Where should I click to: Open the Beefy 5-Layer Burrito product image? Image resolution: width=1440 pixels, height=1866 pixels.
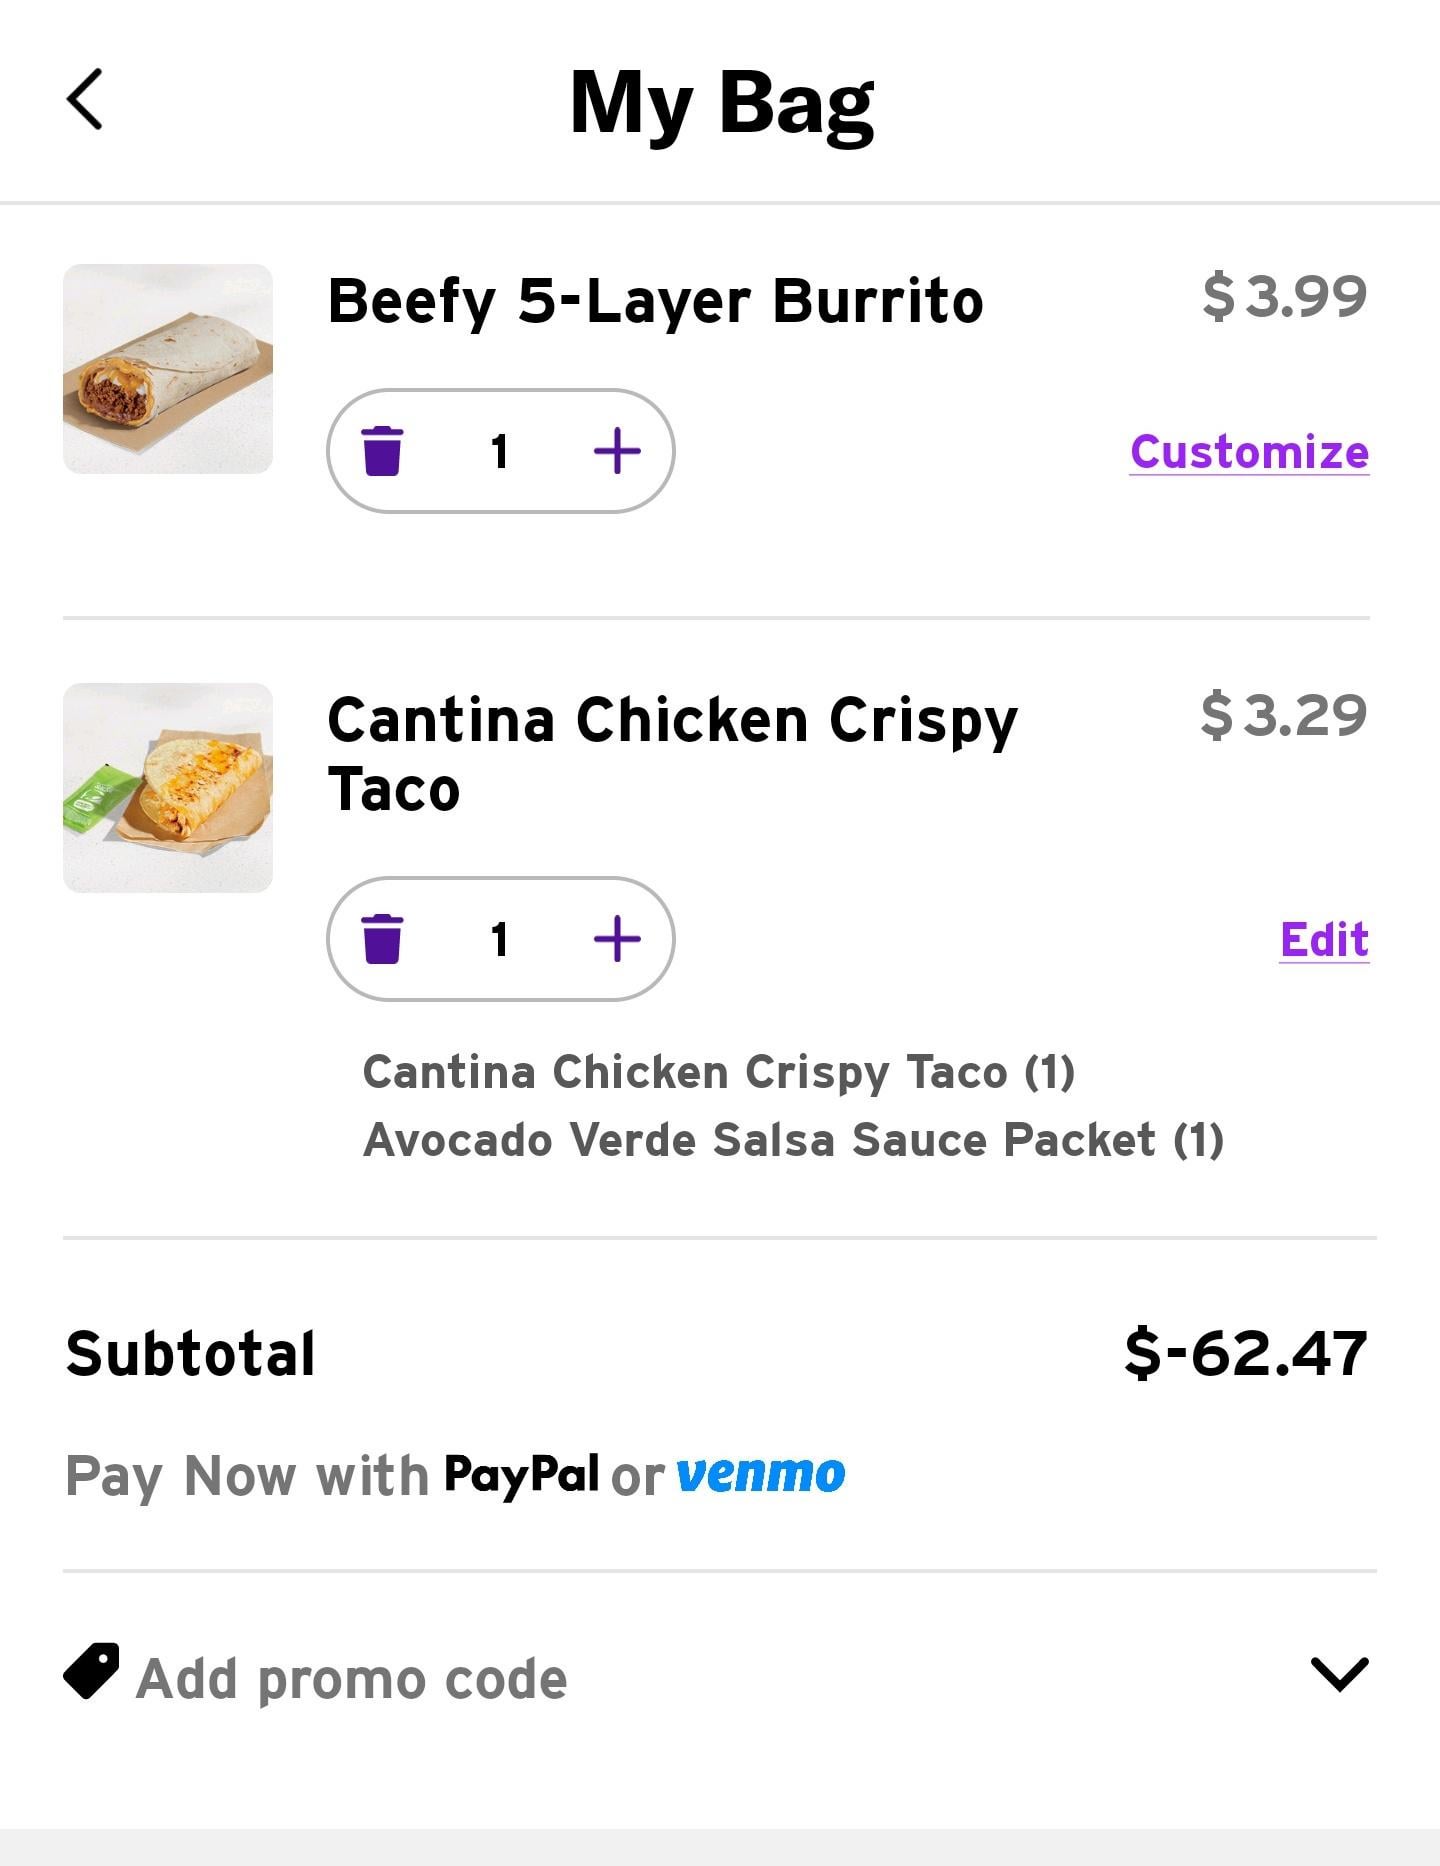coord(168,369)
